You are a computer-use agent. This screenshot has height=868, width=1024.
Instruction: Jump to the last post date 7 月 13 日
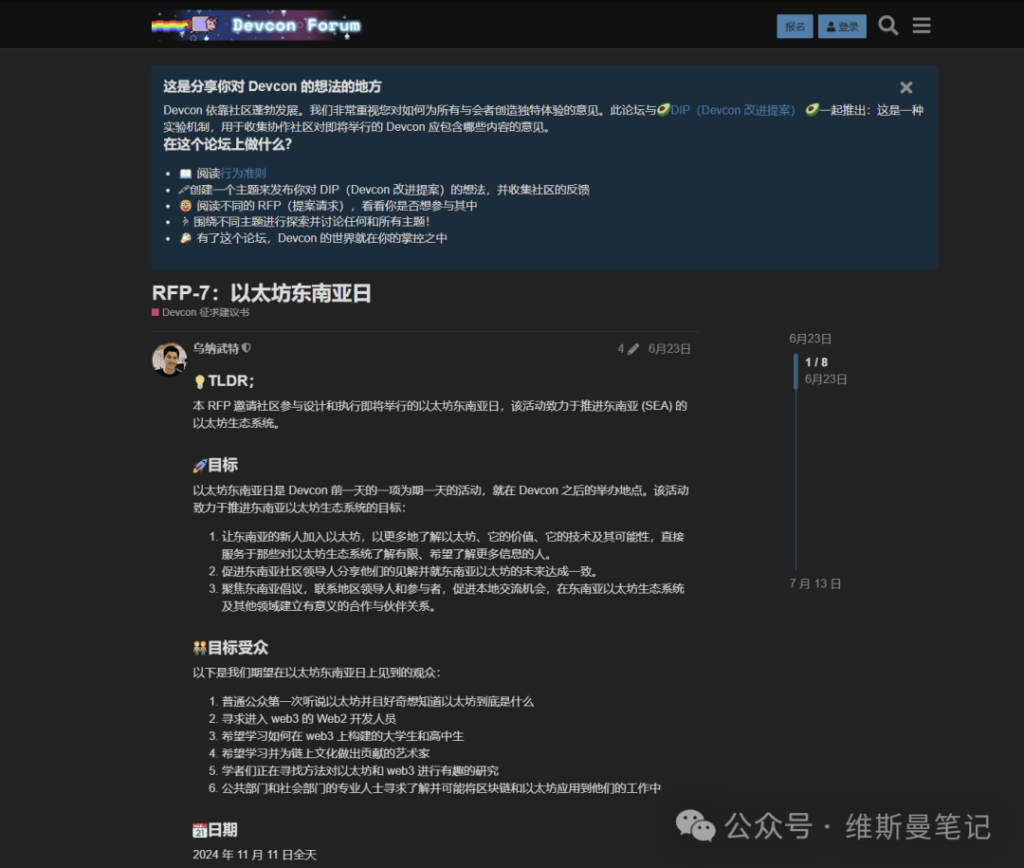tap(815, 583)
